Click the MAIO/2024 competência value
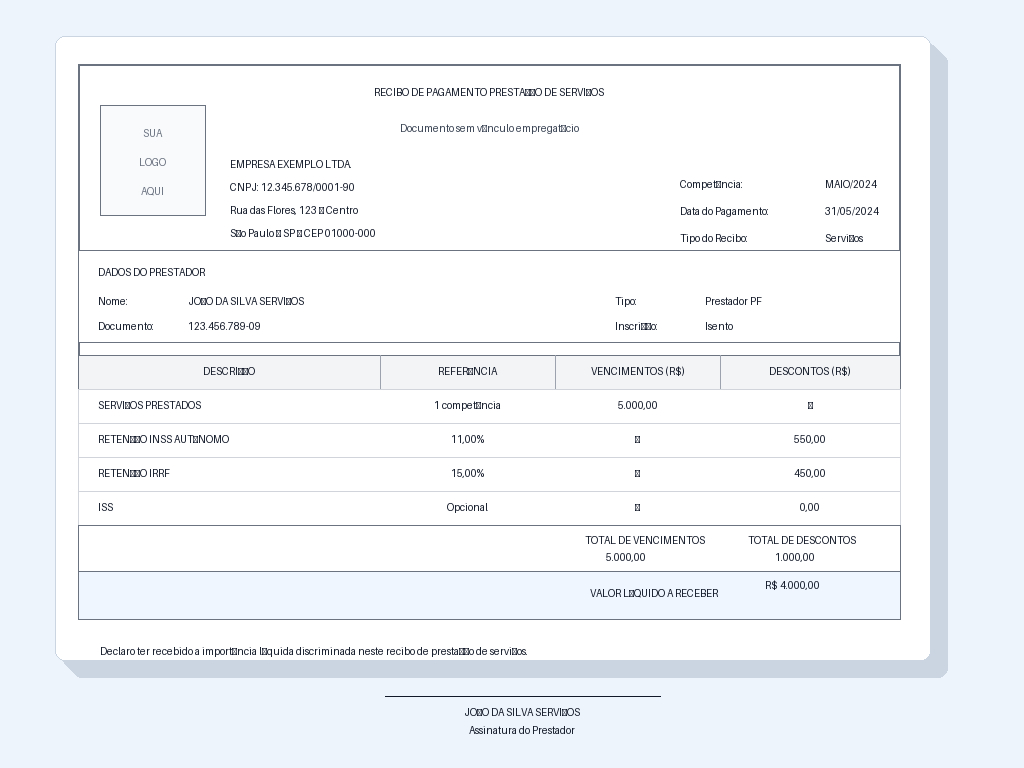1024x768 pixels. click(x=851, y=184)
